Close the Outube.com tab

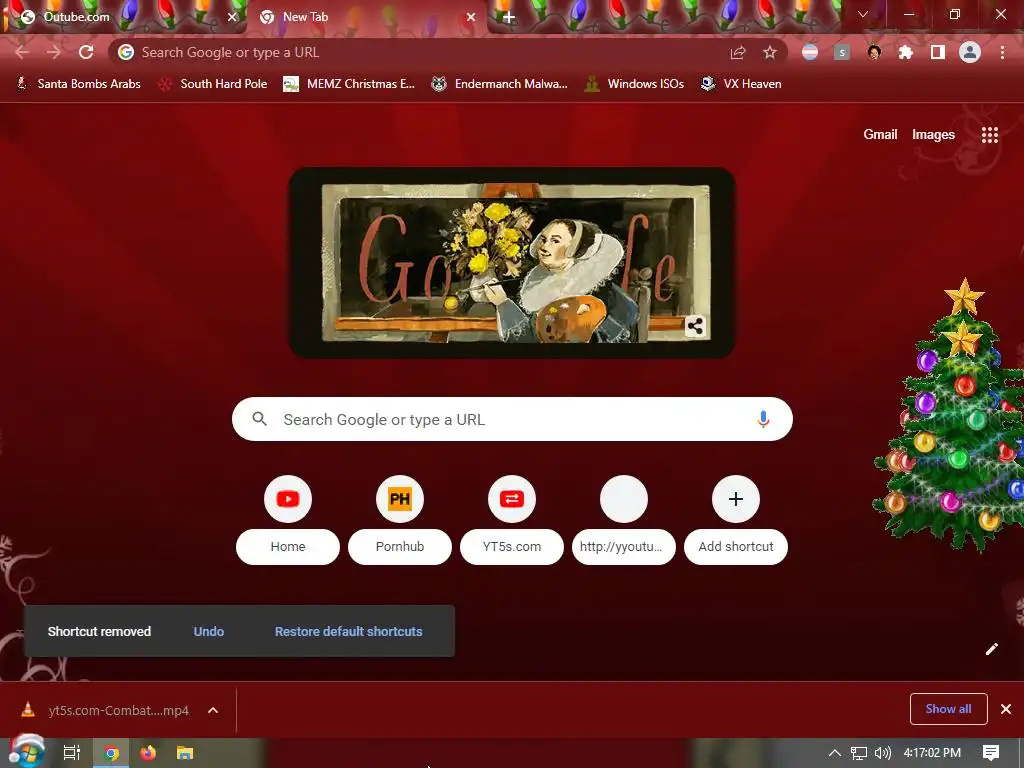(232, 17)
